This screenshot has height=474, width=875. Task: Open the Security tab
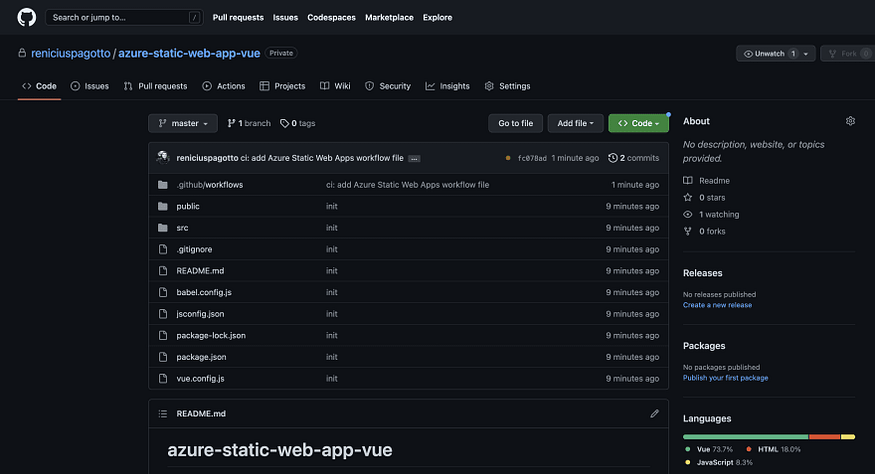[x=388, y=86]
